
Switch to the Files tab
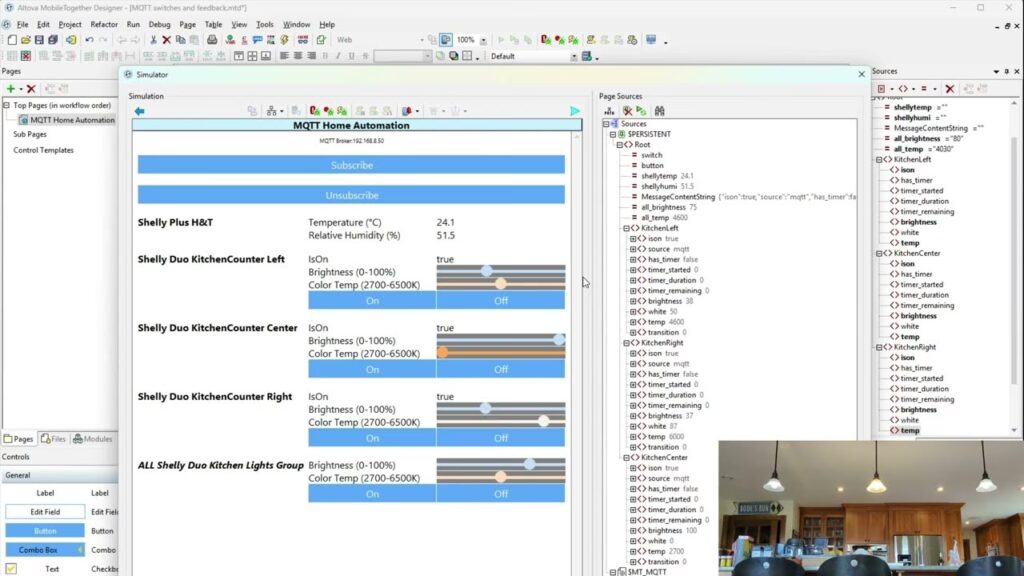53,439
